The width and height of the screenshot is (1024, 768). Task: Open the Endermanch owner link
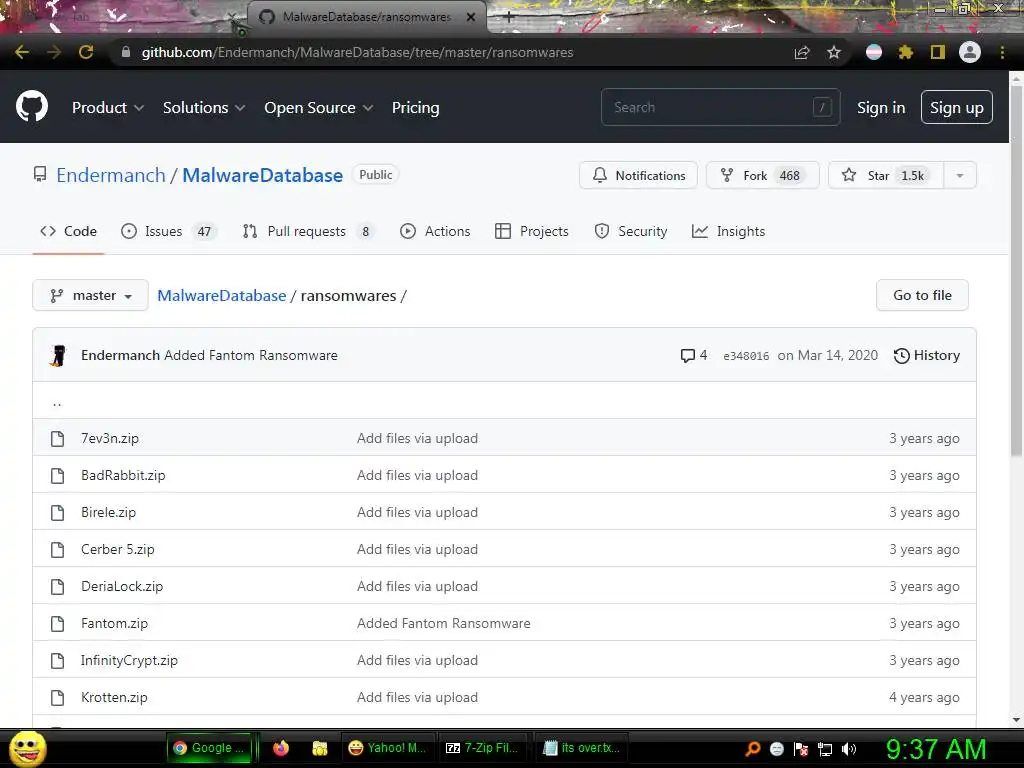click(111, 175)
